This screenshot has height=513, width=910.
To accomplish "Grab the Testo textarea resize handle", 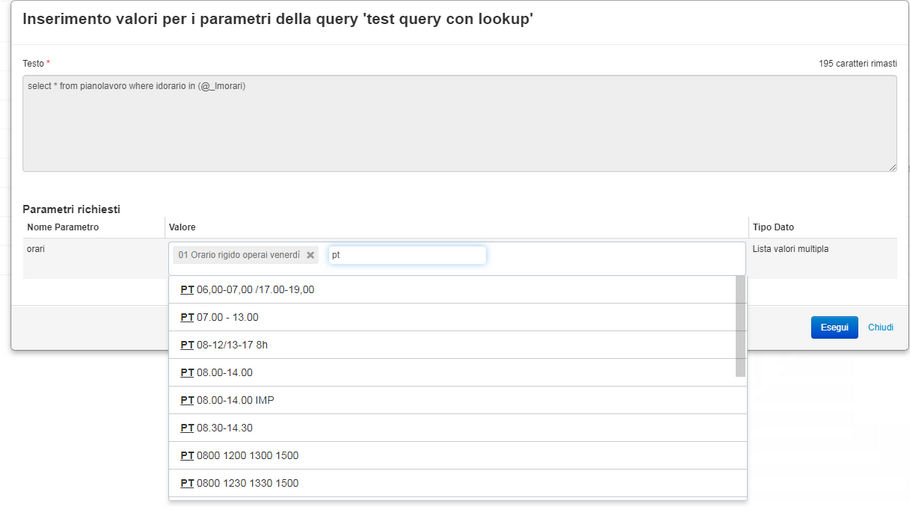I will (892, 167).
